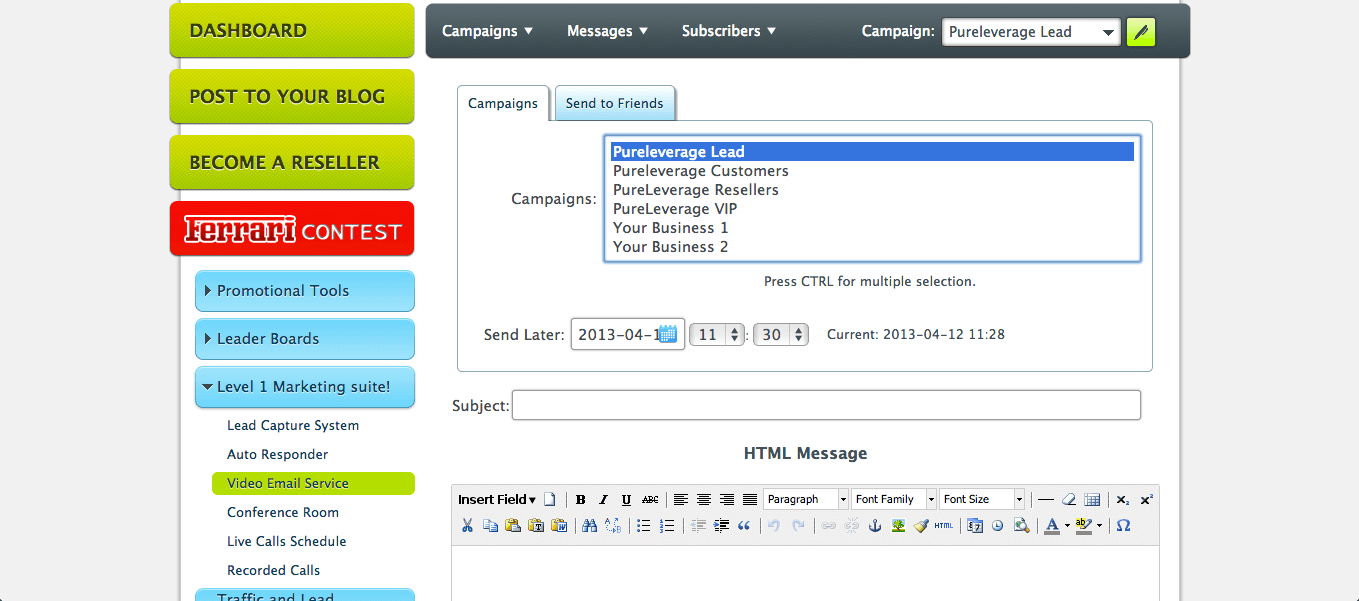Viewport: 1359px width, 601px height.
Task: Switch to the Send to Friends tab
Action: [615, 103]
